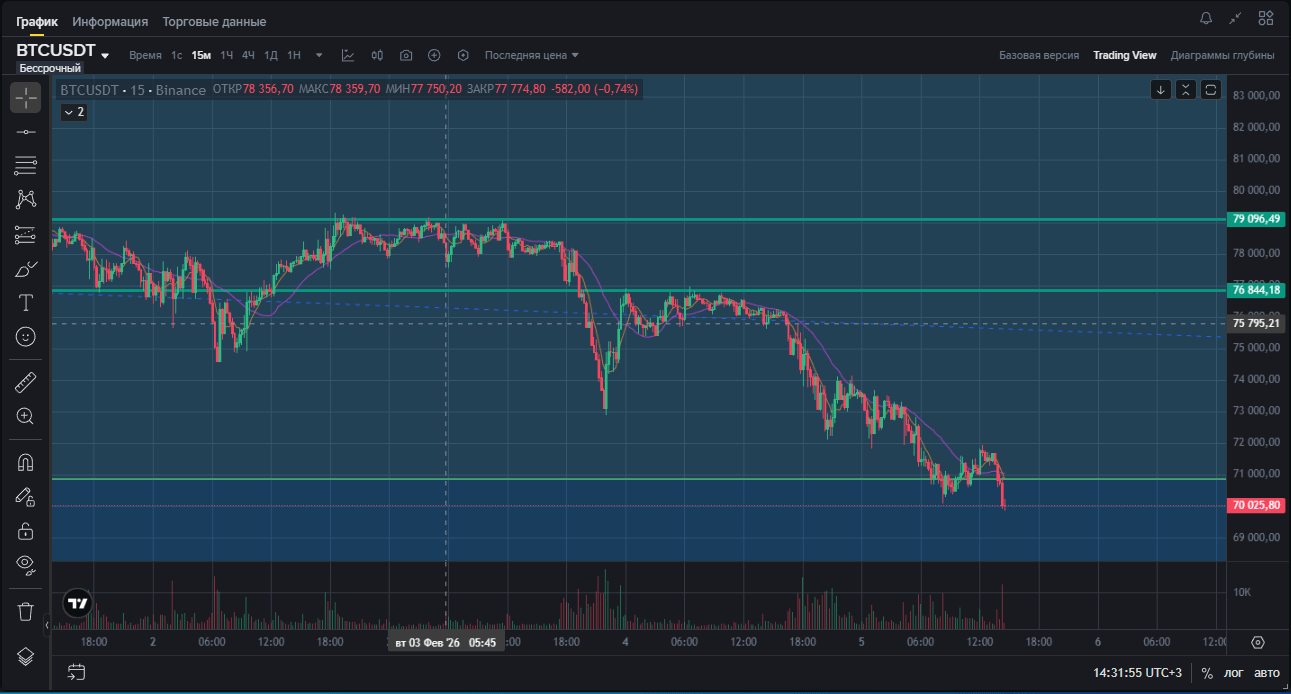Screen dimensions: 1291x694
Task: Open the emoji icons tool
Action: 26,337
